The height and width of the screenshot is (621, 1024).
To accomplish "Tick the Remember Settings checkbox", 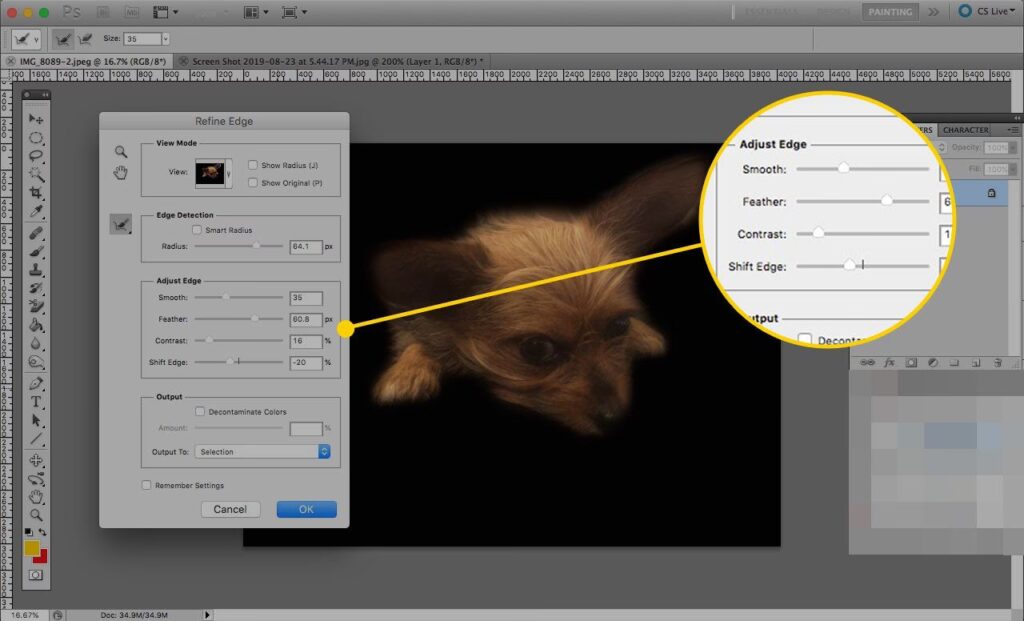I will pyautogui.click(x=147, y=485).
